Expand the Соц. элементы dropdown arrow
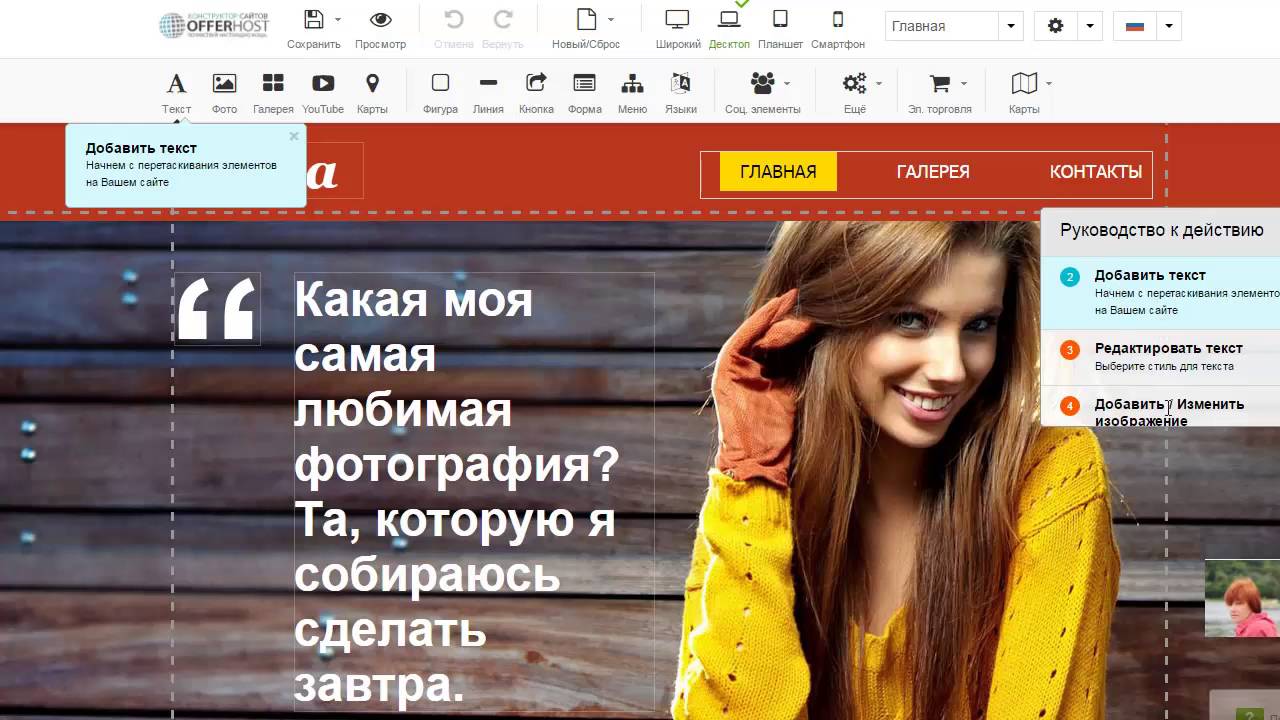This screenshot has width=1280, height=720. pos(787,84)
